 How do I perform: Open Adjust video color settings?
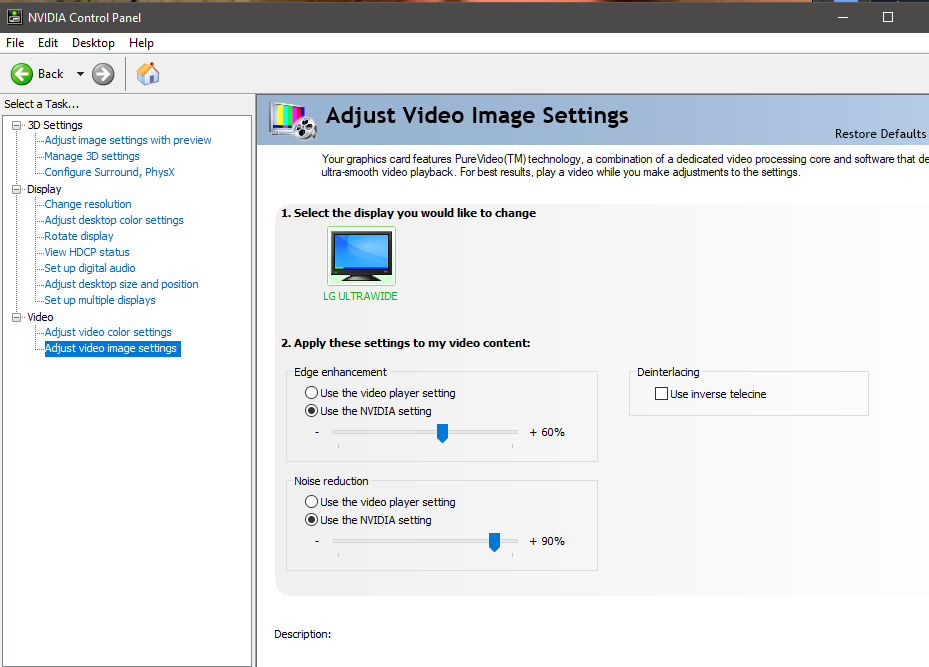[x=108, y=332]
